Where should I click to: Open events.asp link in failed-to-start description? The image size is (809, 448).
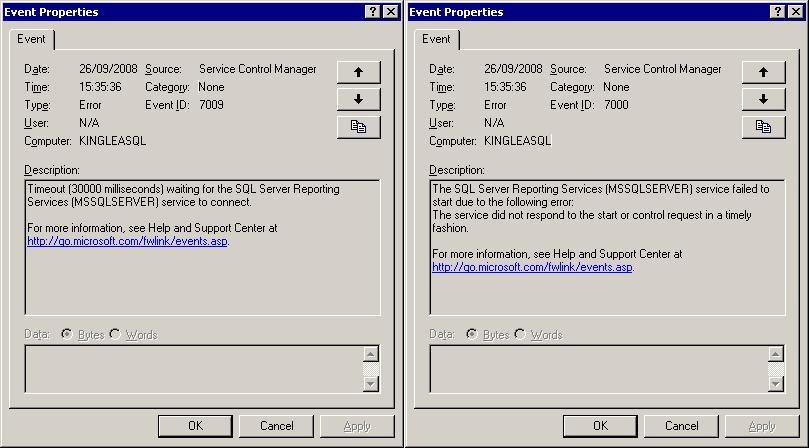[532, 267]
